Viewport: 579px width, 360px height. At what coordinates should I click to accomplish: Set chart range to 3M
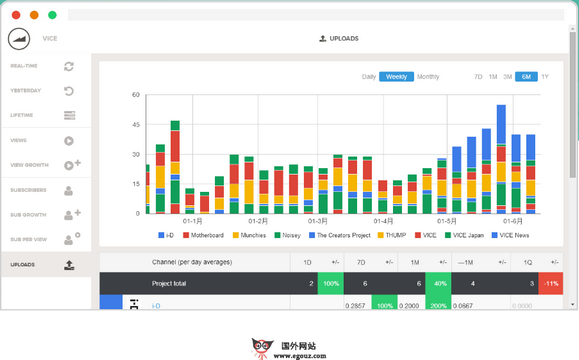coord(508,77)
